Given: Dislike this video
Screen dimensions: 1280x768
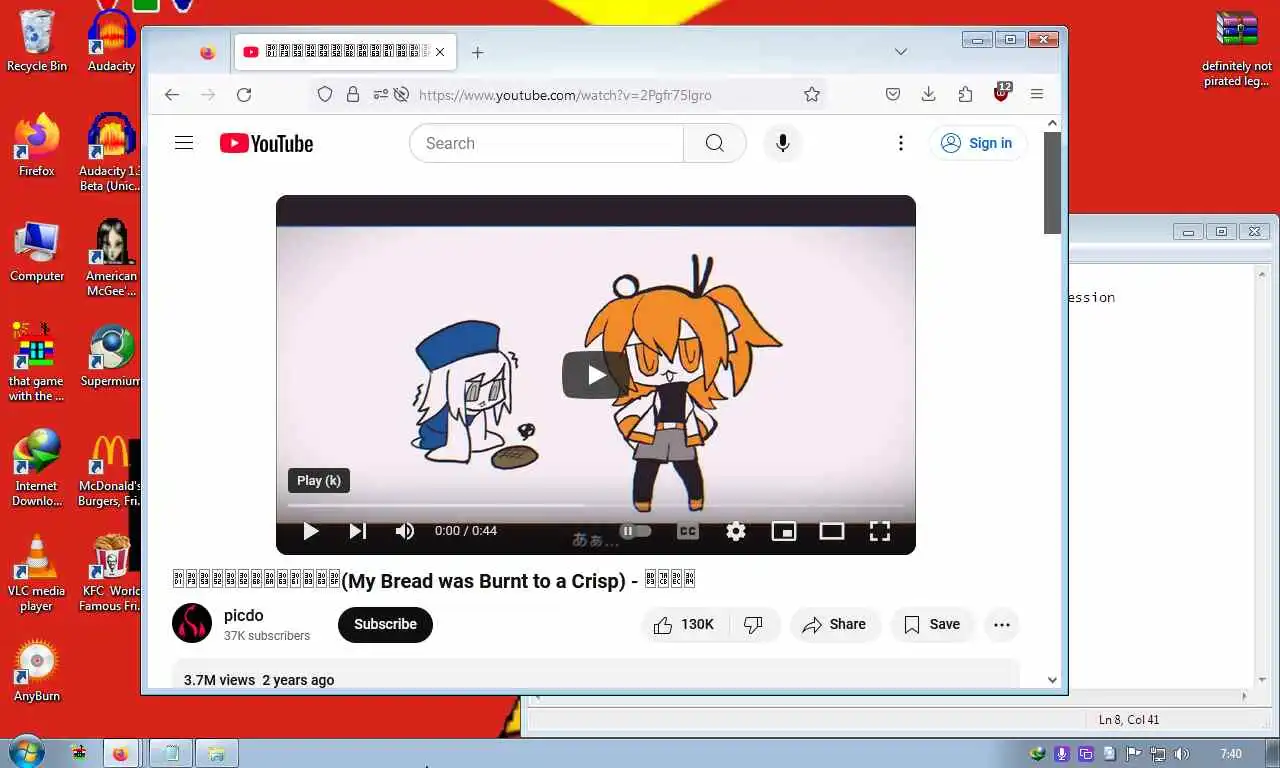Looking at the screenshot, I should (x=755, y=624).
